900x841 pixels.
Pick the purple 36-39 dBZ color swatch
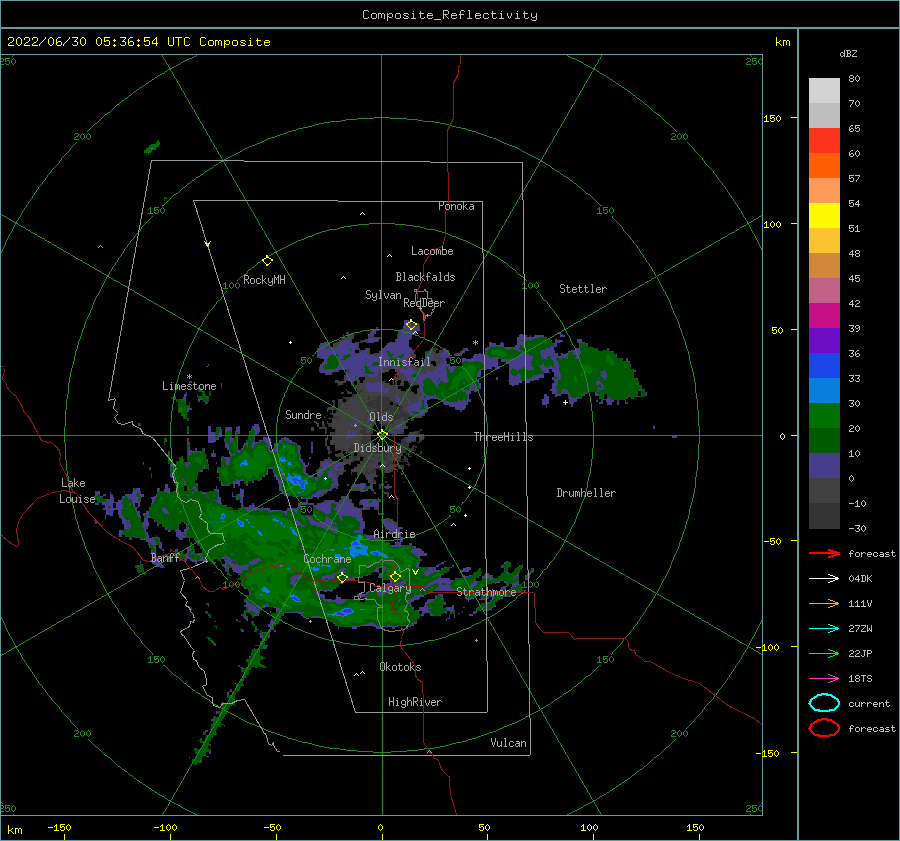[x=824, y=341]
